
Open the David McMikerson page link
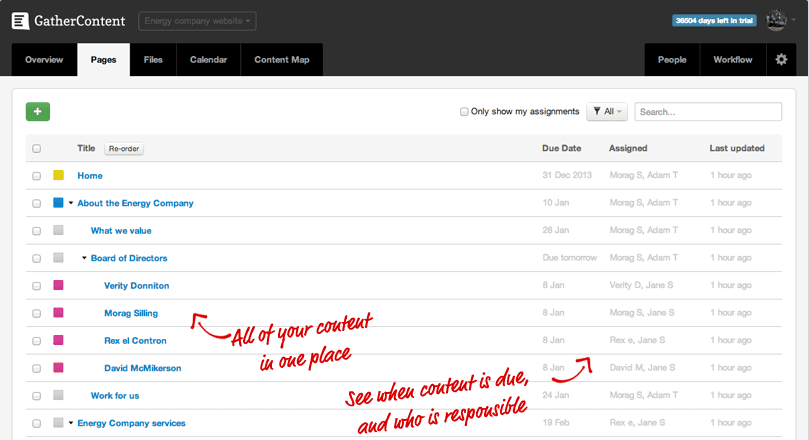click(143, 368)
